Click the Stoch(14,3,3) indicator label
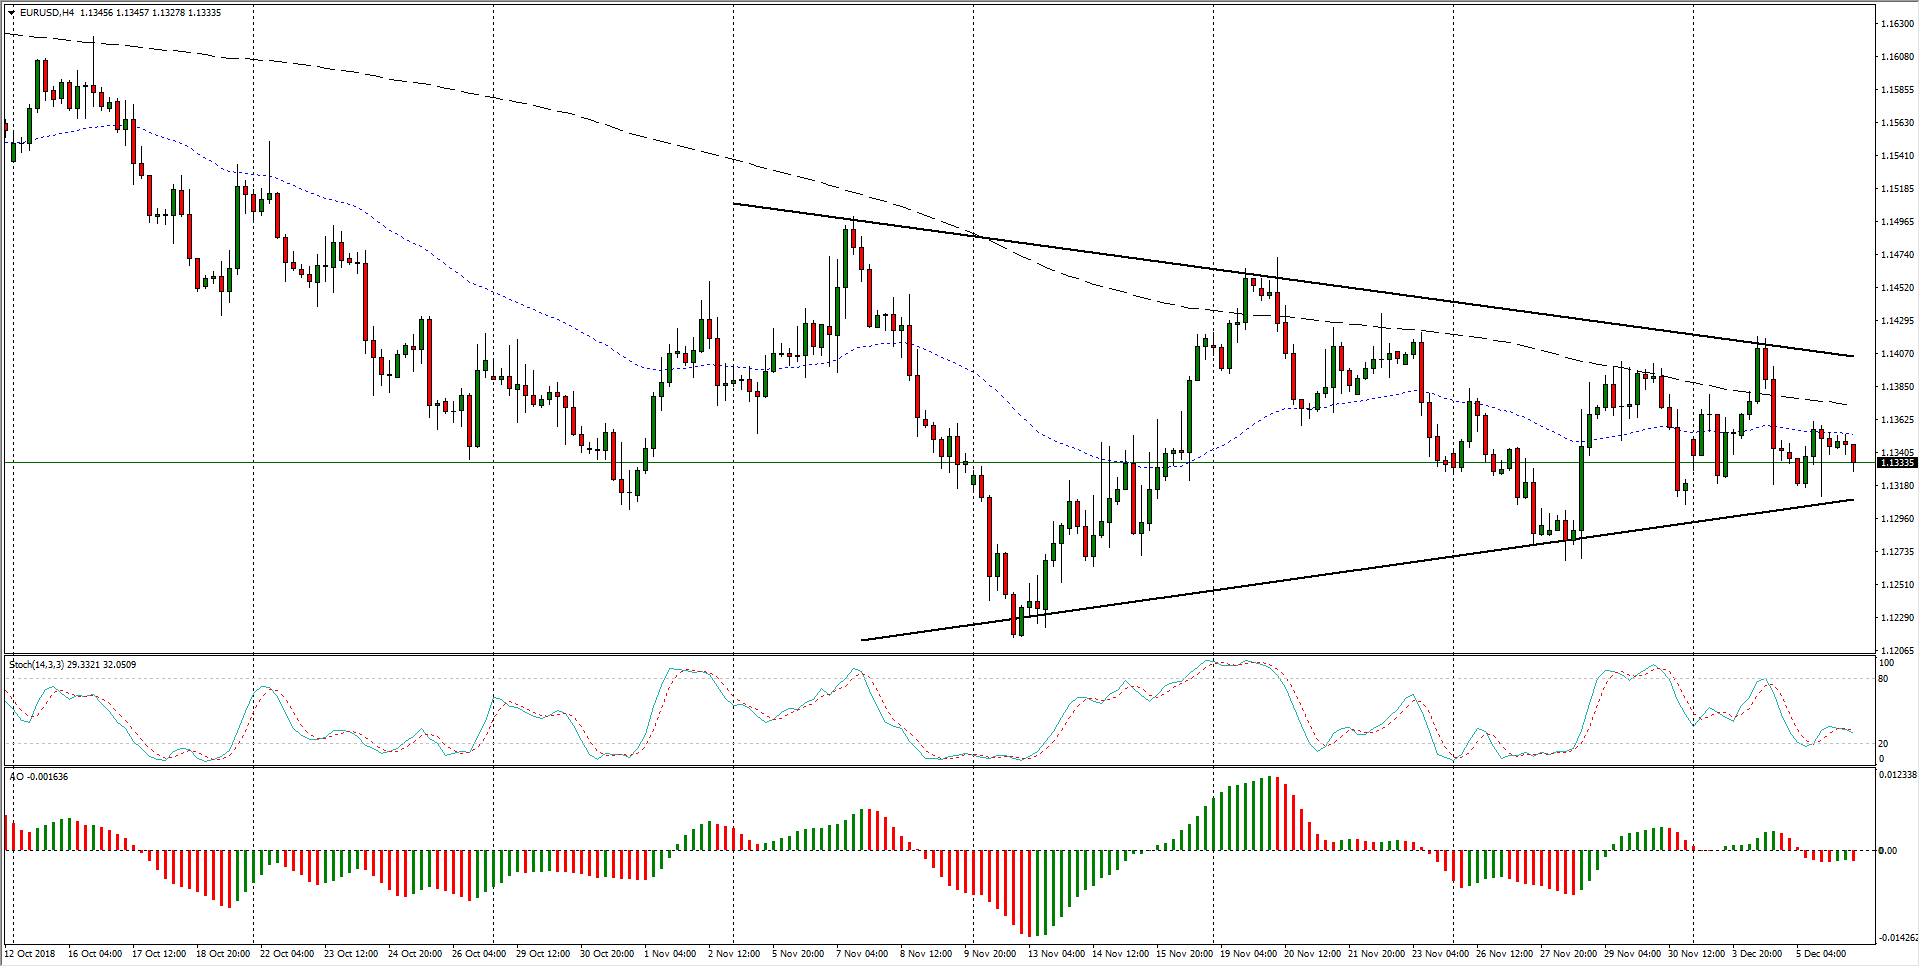Screen dimensions: 1920x967 pyautogui.click(x=37, y=665)
